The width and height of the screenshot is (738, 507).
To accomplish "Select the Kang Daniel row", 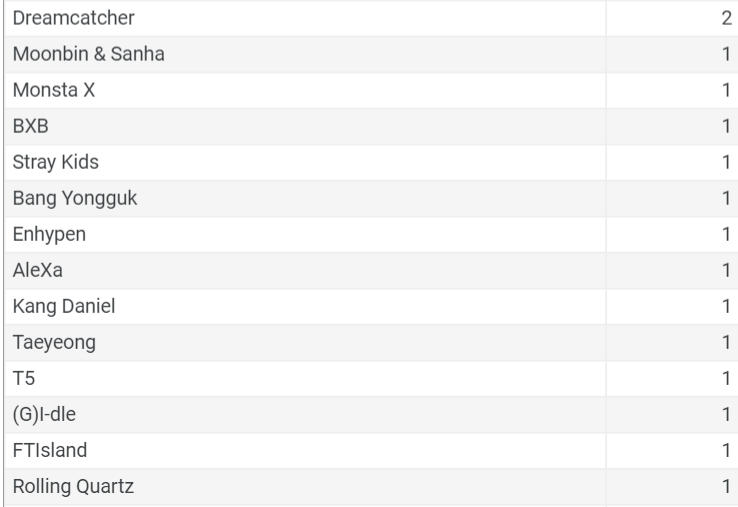I will pos(371,306).
